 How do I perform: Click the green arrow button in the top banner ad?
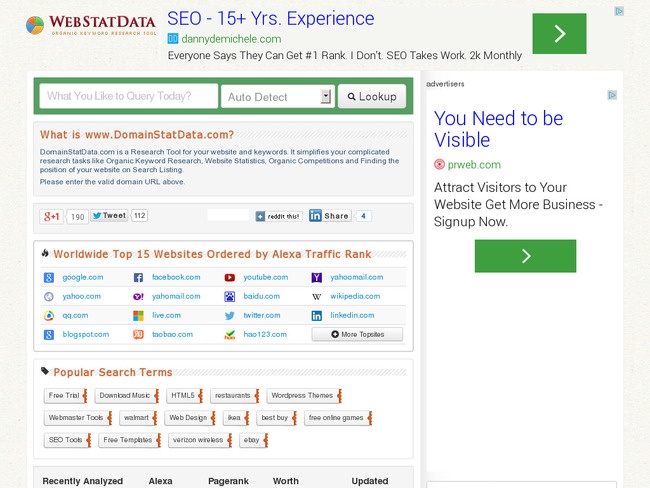pos(559,34)
